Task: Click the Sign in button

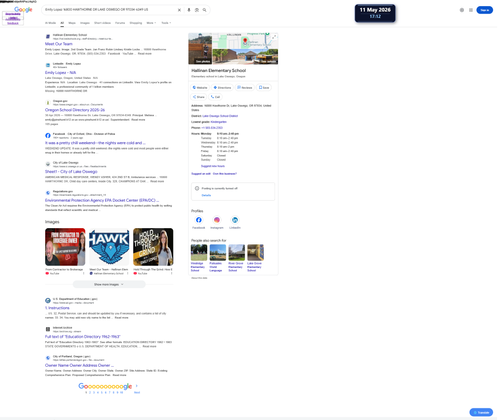Action: click(x=485, y=10)
